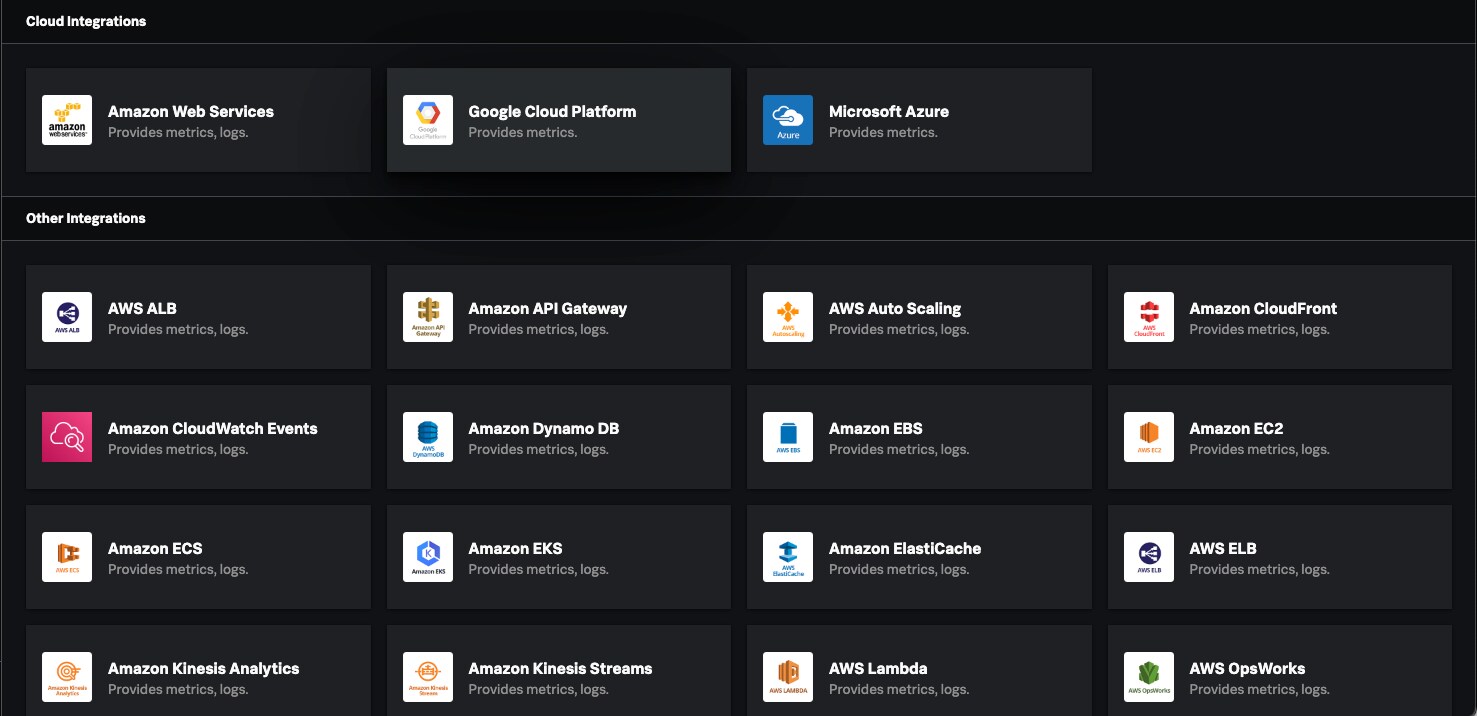
Task: Click the AWS OpsWorks icon
Action: pos(1149,677)
